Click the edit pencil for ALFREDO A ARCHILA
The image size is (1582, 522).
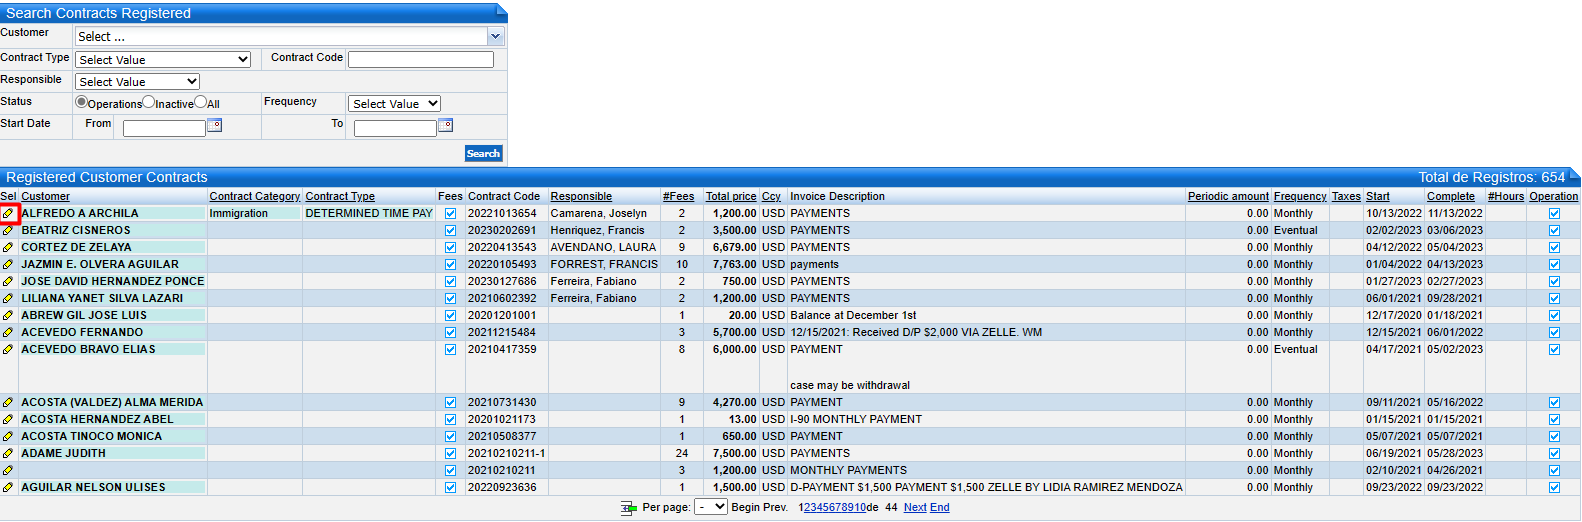tap(8, 213)
